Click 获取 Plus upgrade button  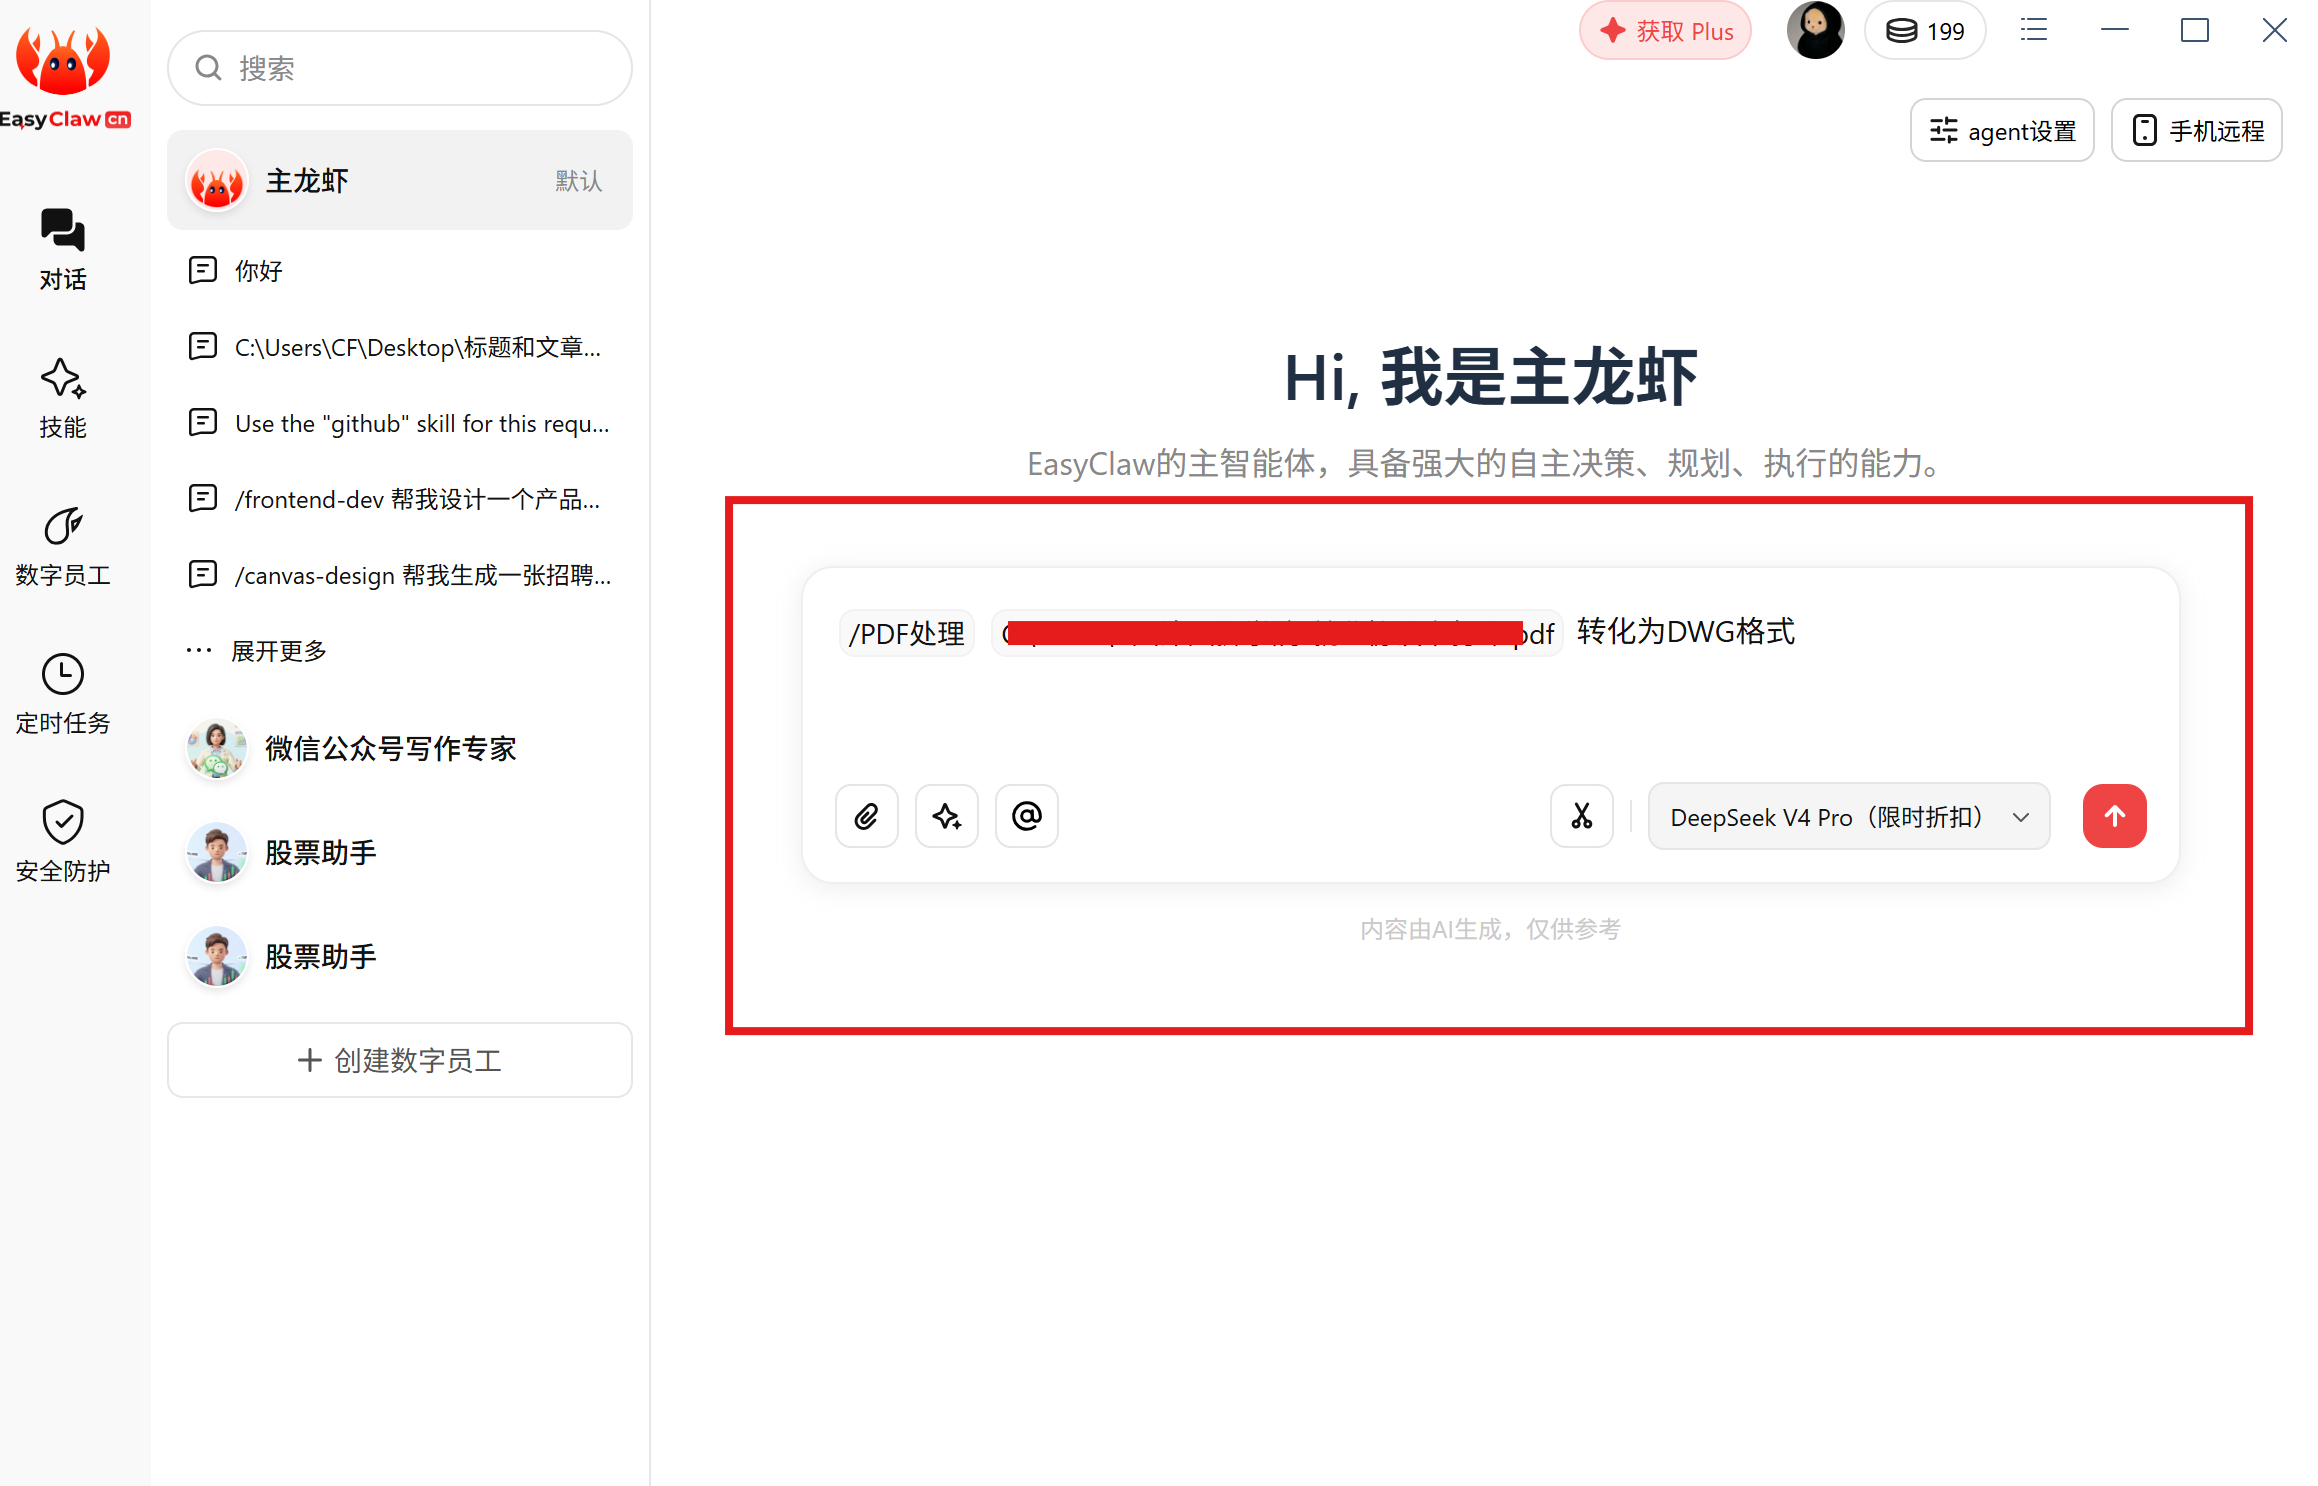point(1665,31)
